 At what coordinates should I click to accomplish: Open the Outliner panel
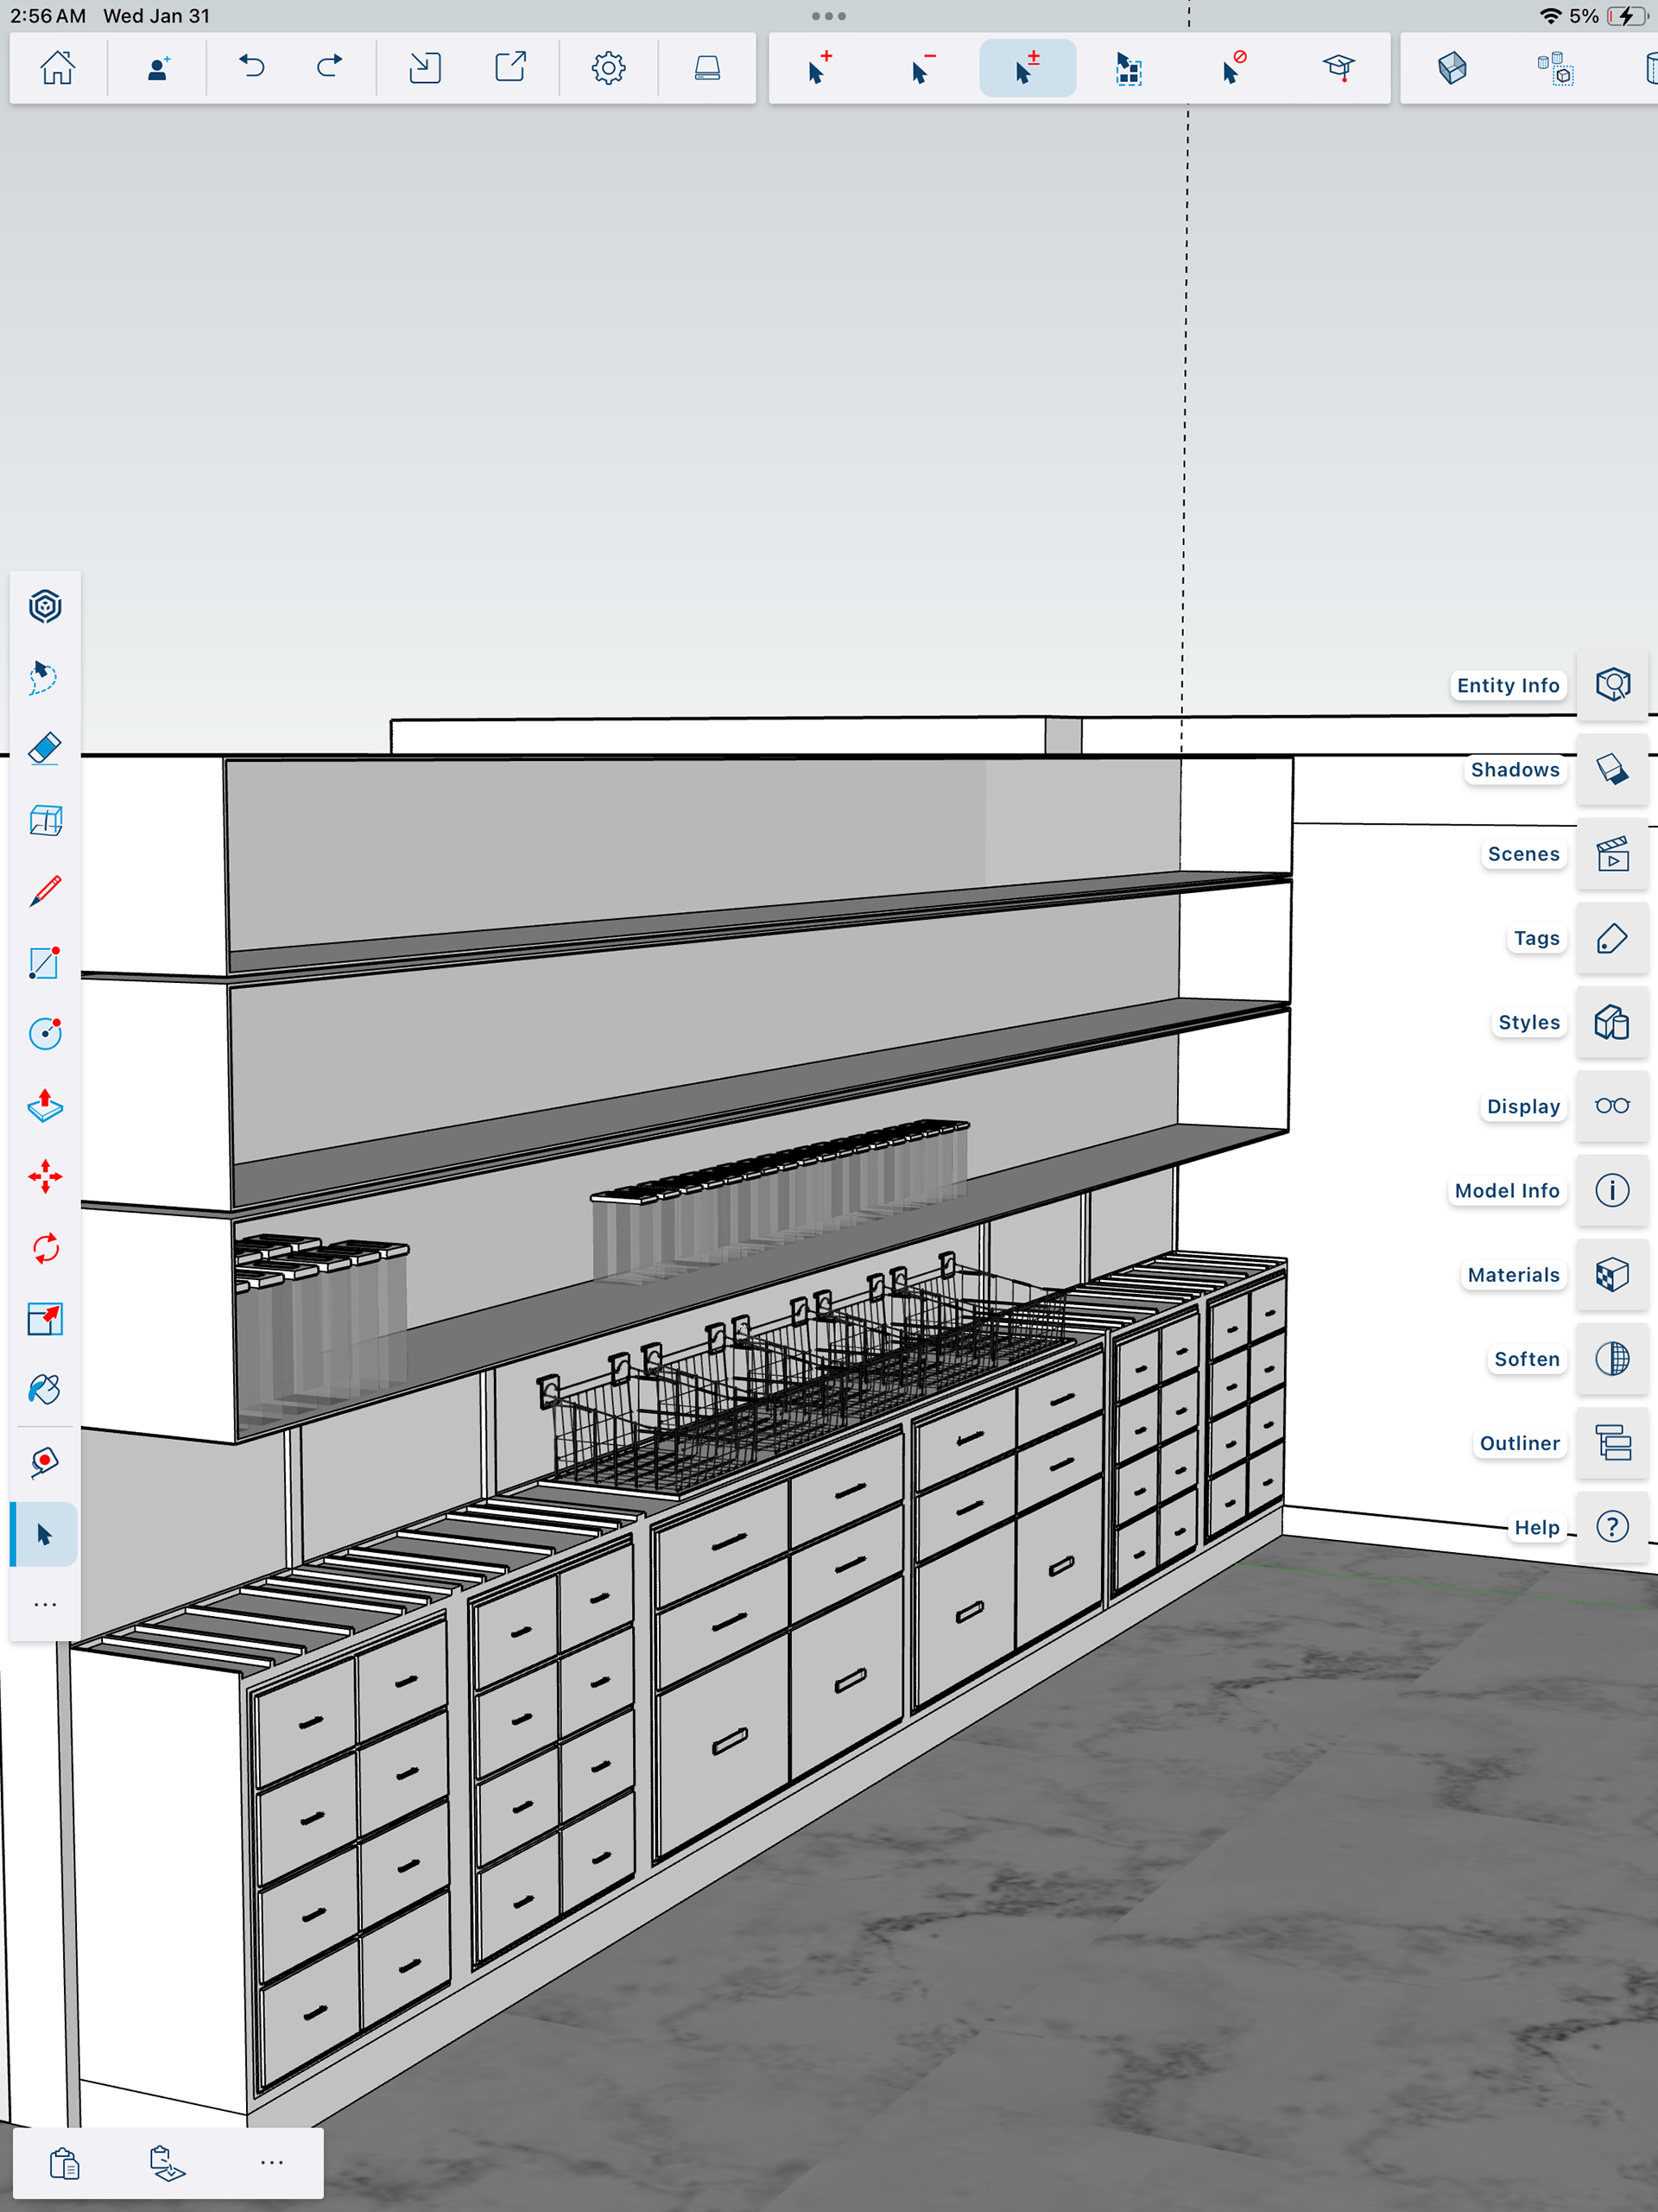pyautogui.click(x=1612, y=1443)
